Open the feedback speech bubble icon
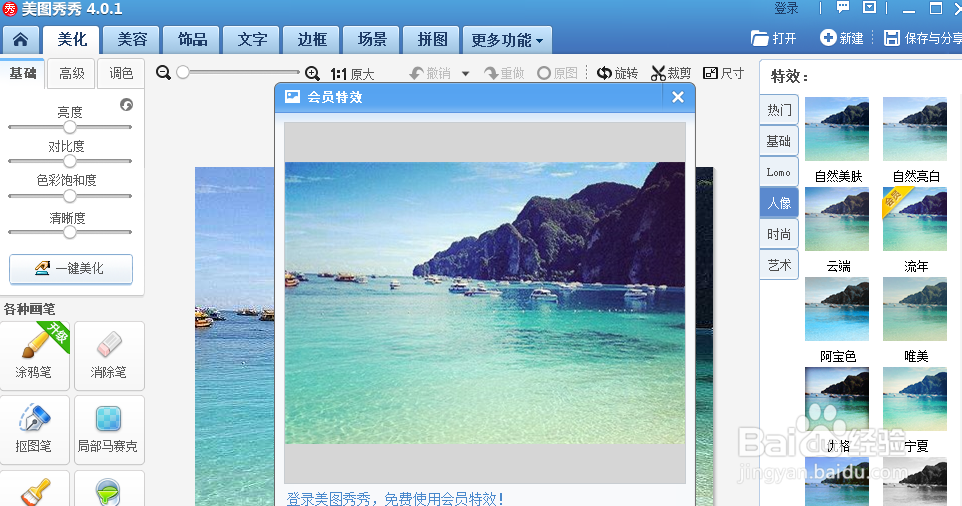The height and width of the screenshot is (506, 962). click(x=843, y=7)
